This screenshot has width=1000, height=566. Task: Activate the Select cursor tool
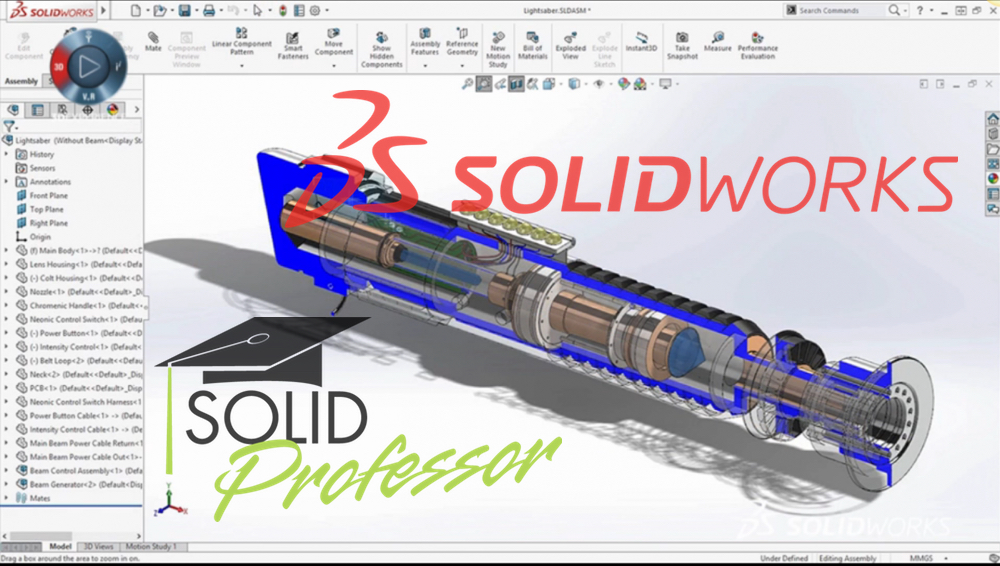(x=257, y=10)
